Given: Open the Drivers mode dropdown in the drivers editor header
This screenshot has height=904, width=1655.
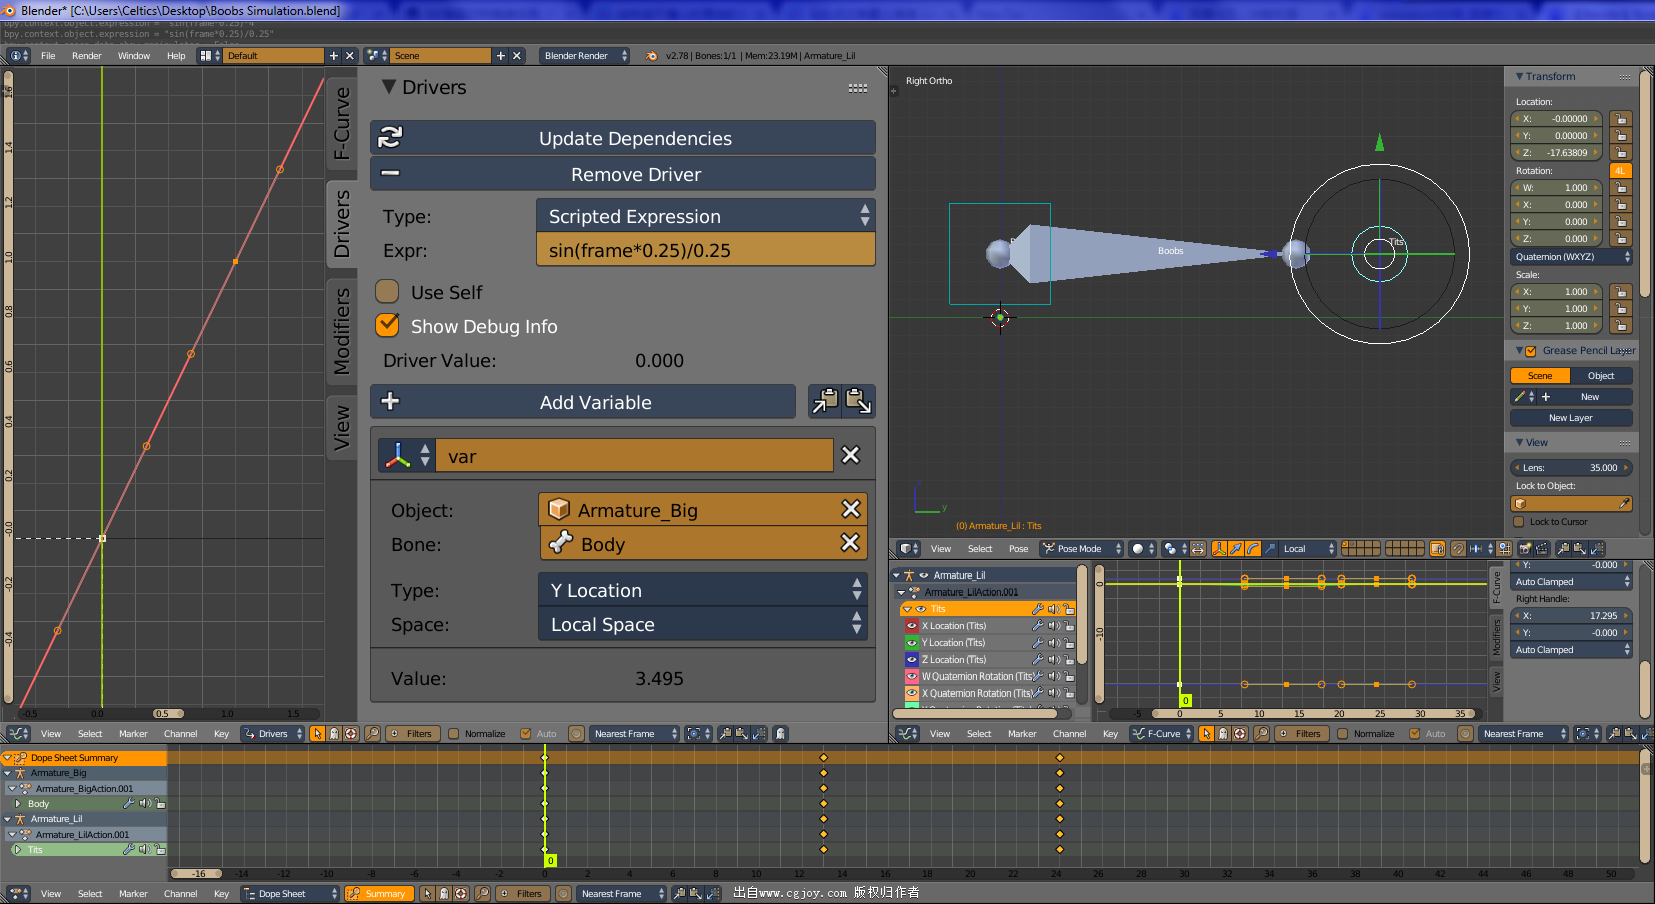Looking at the screenshot, I should [x=273, y=734].
